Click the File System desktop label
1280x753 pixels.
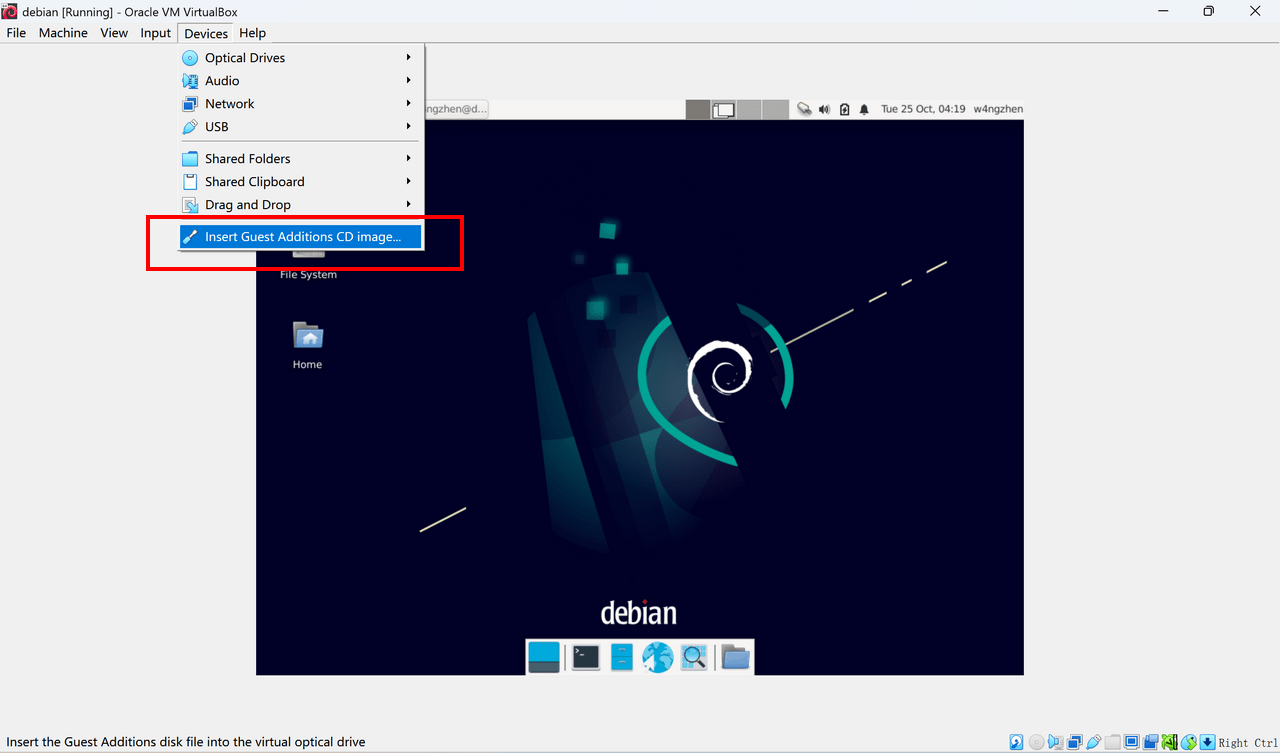tap(308, 275)
